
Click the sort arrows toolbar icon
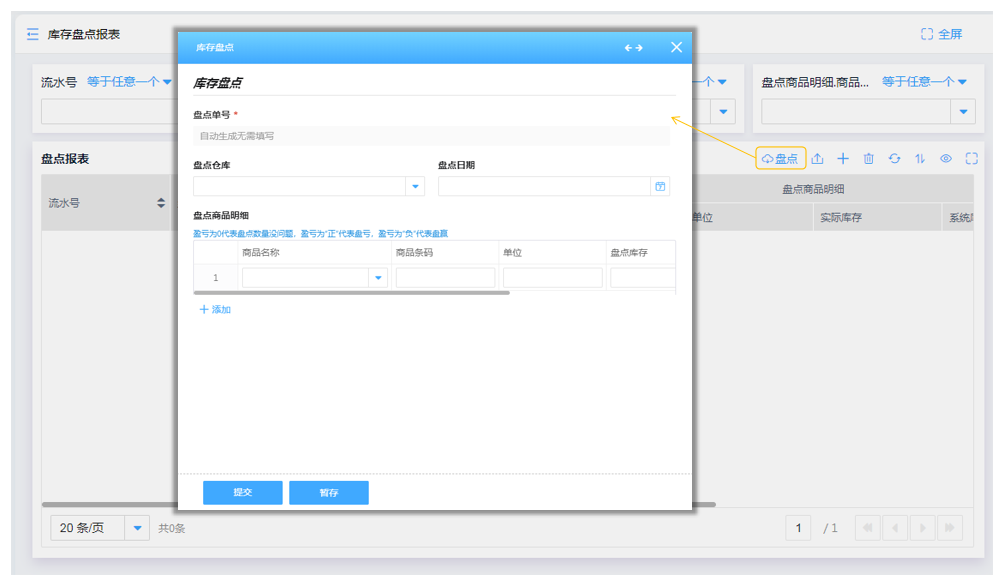tap(920, 159)
